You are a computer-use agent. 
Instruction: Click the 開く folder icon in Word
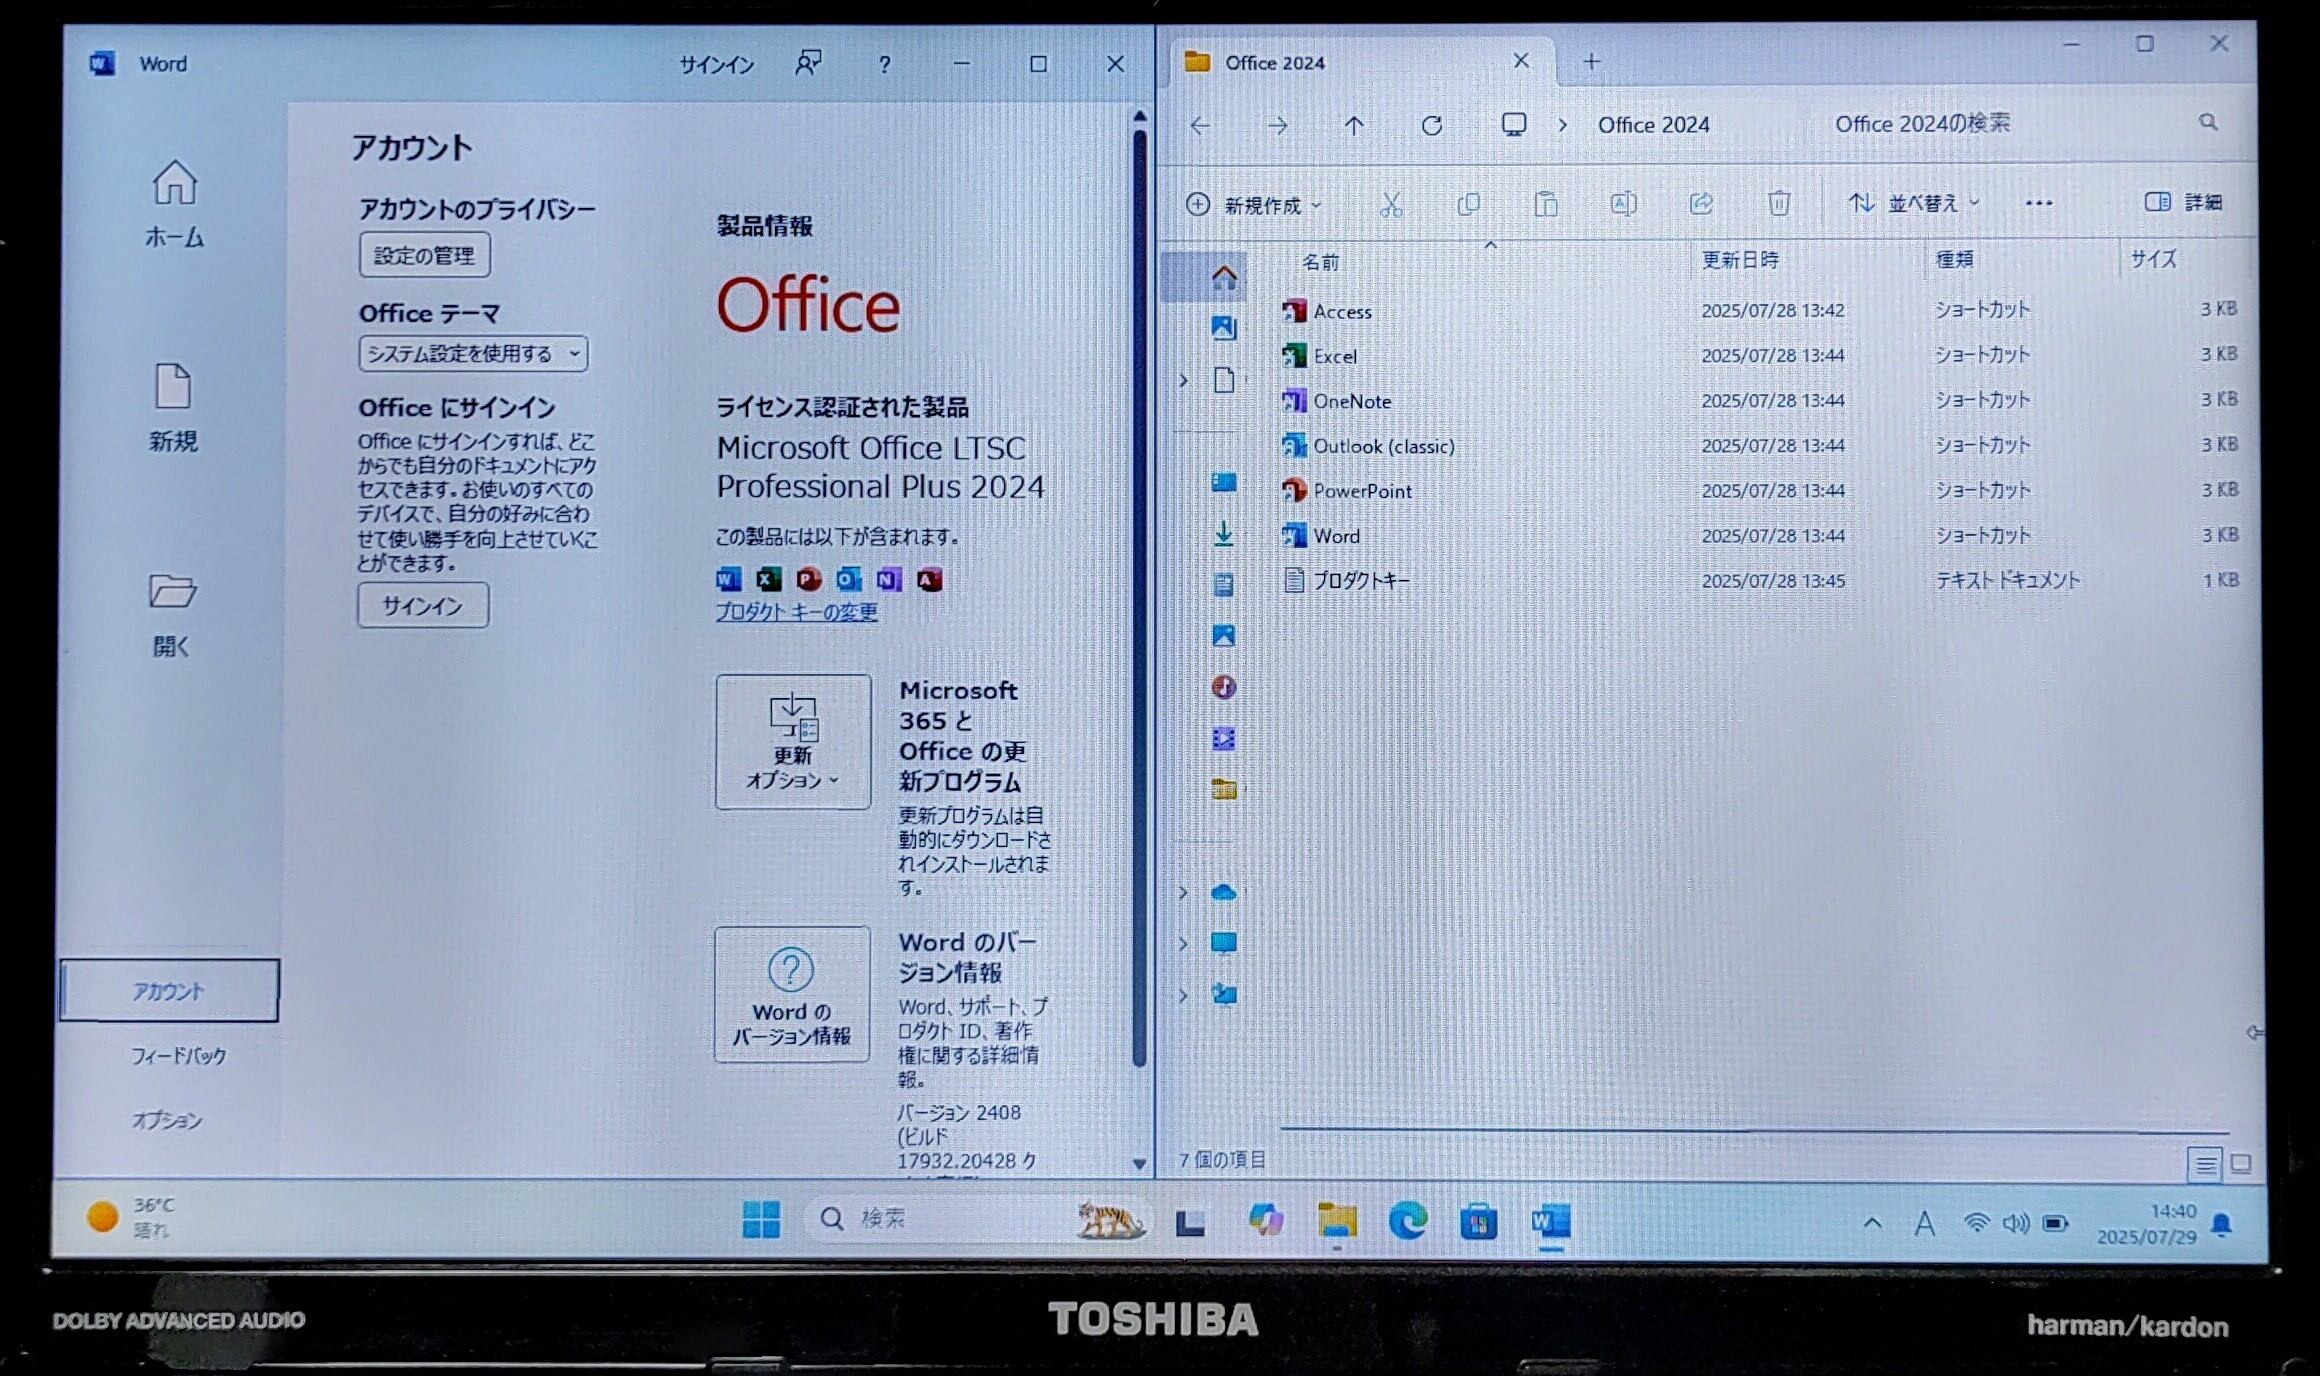pos(172,591)
